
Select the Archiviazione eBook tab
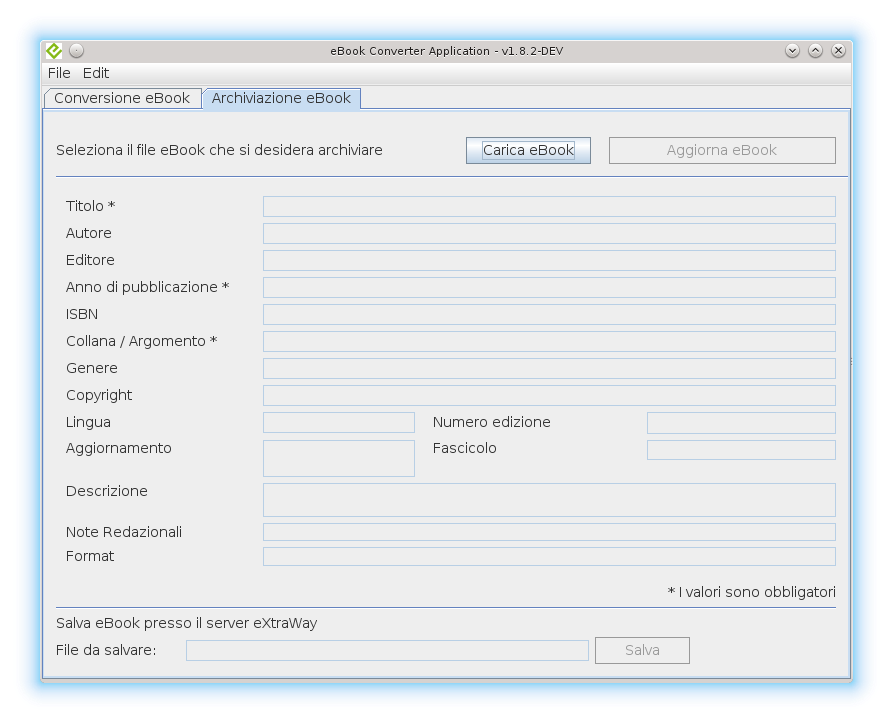coord(281,98)
